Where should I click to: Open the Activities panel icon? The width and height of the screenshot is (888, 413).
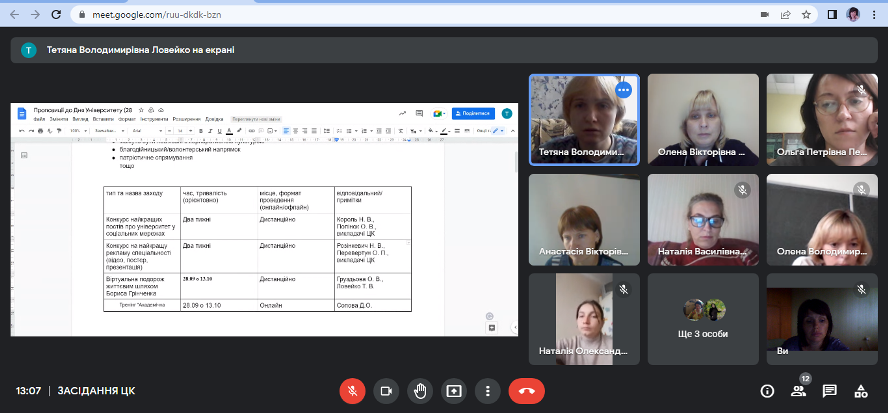pyautogui.click(x=861, y=391)
